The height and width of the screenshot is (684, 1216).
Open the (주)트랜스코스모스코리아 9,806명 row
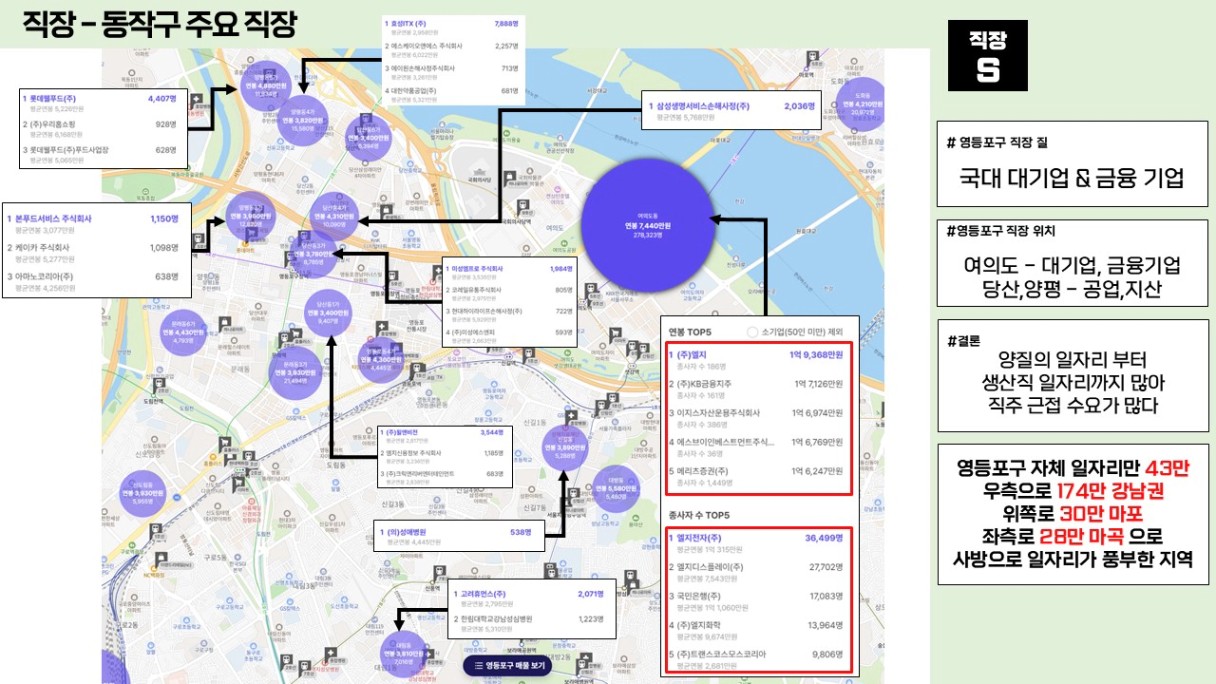(x=758, y=658)
